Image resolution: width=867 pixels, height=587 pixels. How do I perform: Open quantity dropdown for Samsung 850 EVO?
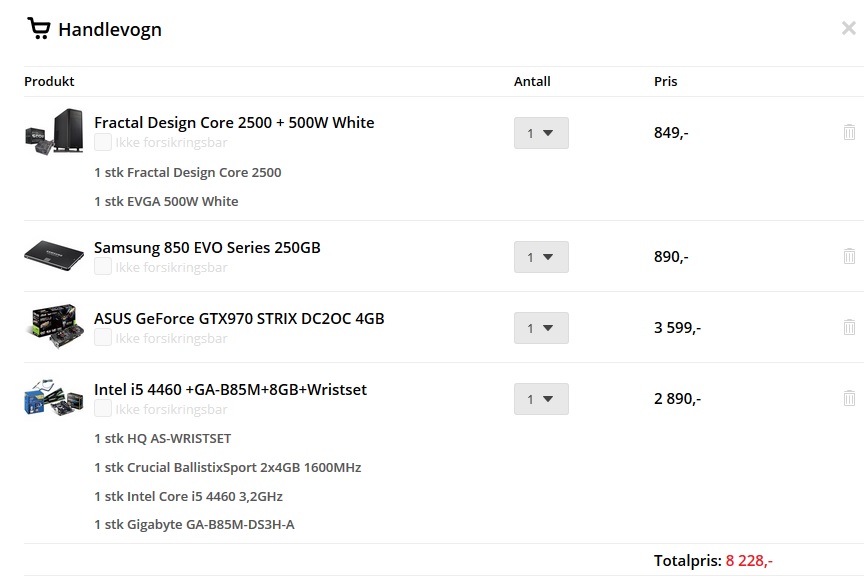pos(541,257)
